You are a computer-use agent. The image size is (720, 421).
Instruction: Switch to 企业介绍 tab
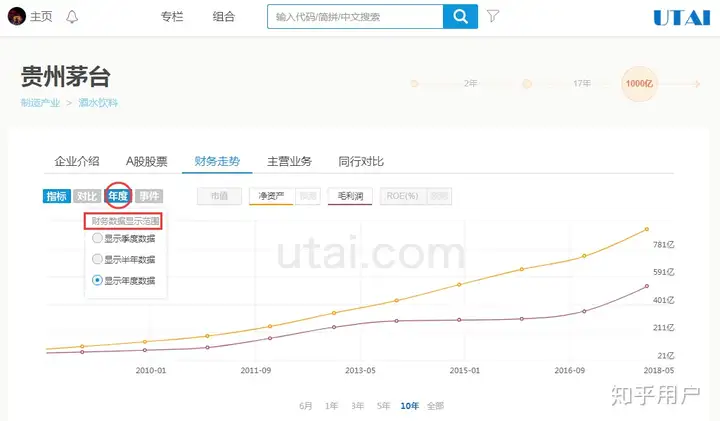pos(77,161)
